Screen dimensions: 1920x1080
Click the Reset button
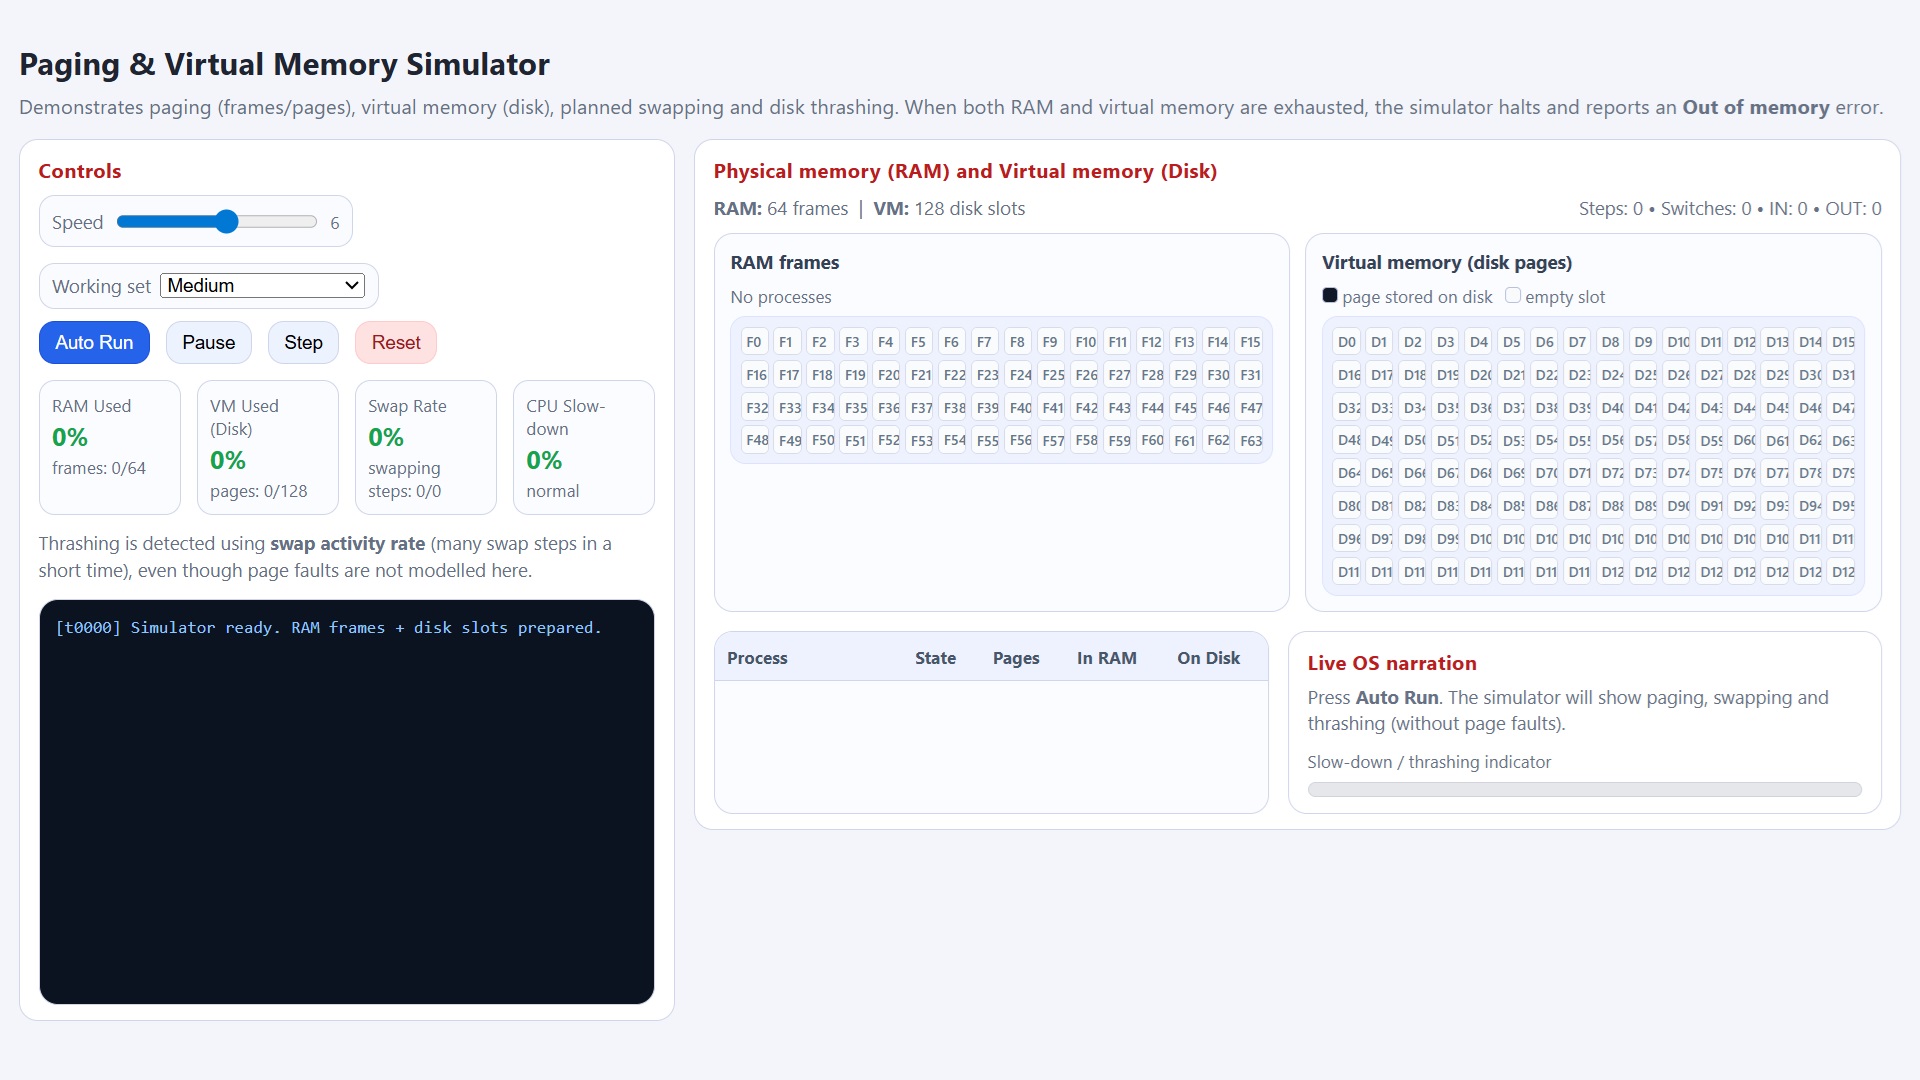[x=395, y=342]
